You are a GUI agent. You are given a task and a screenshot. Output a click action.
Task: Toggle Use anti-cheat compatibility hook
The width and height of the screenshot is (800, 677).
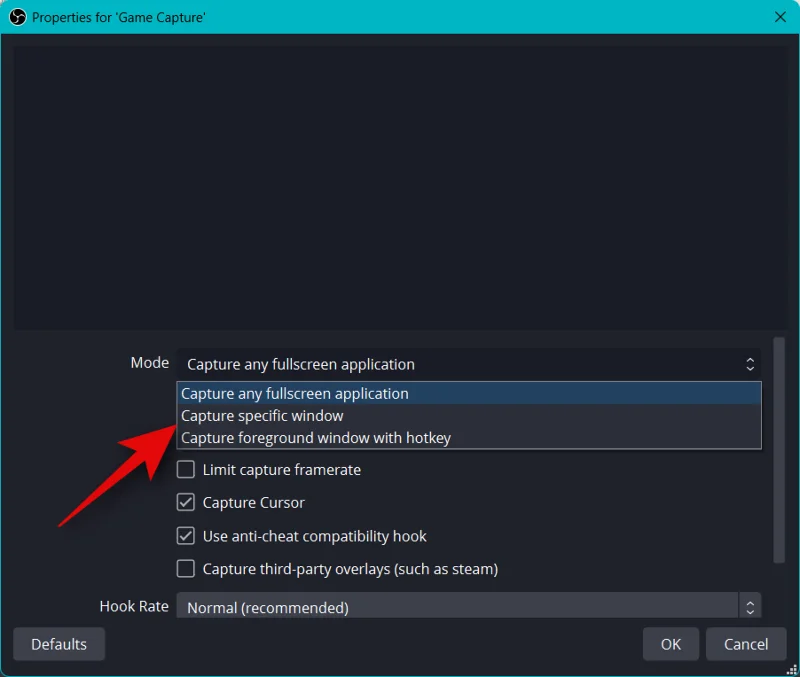point(186,536)
